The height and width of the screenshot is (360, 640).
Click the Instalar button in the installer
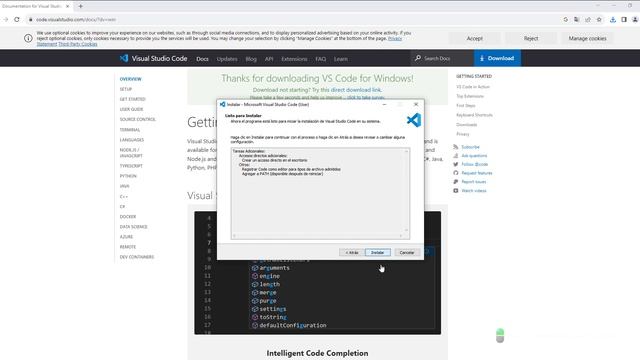click(378, 253)
